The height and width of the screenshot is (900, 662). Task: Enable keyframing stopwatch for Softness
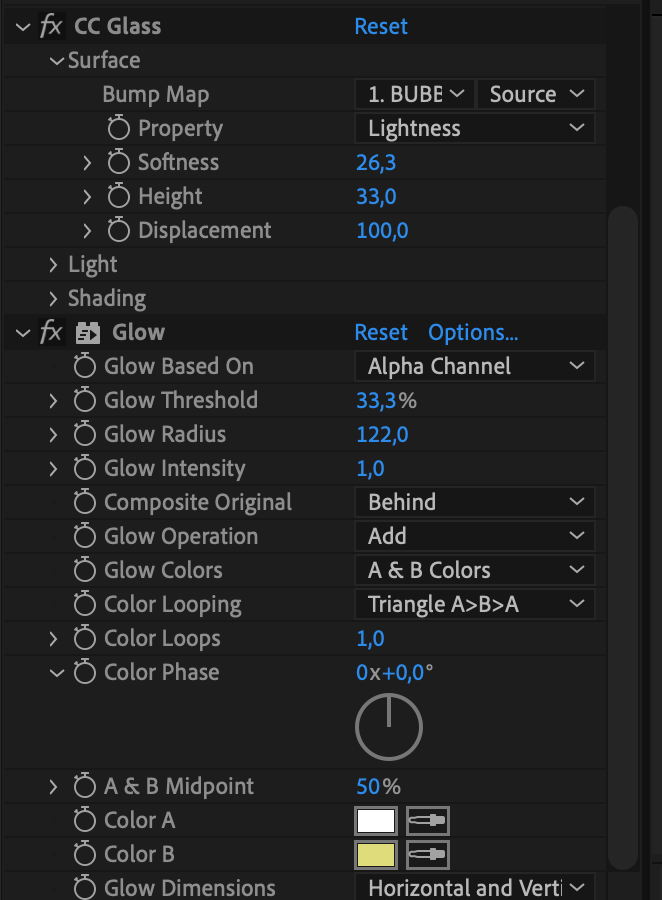(x=120, y=163)
